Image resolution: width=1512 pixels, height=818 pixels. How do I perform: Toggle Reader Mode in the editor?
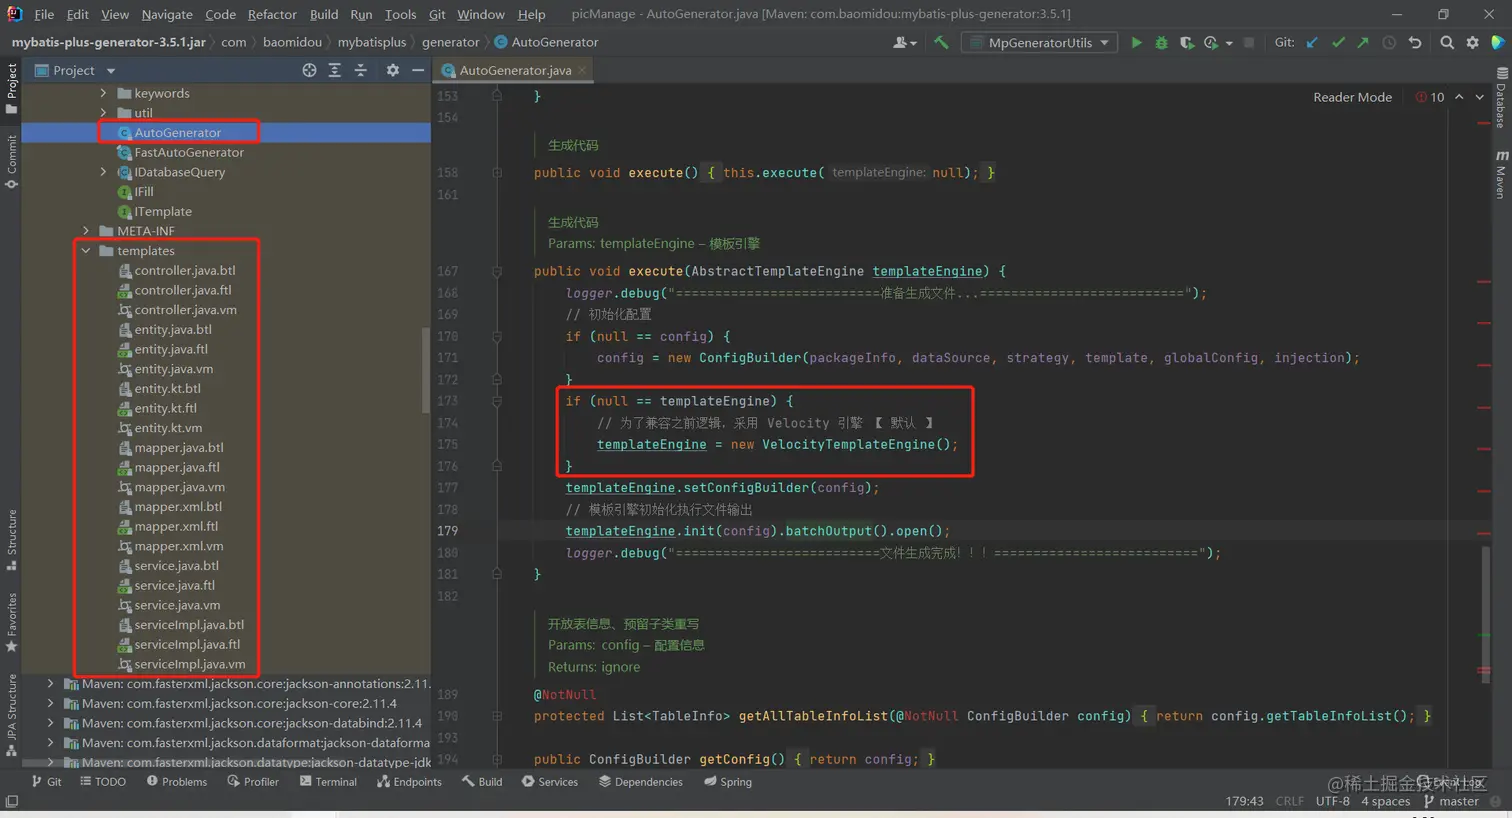[x=1352, y=97]
